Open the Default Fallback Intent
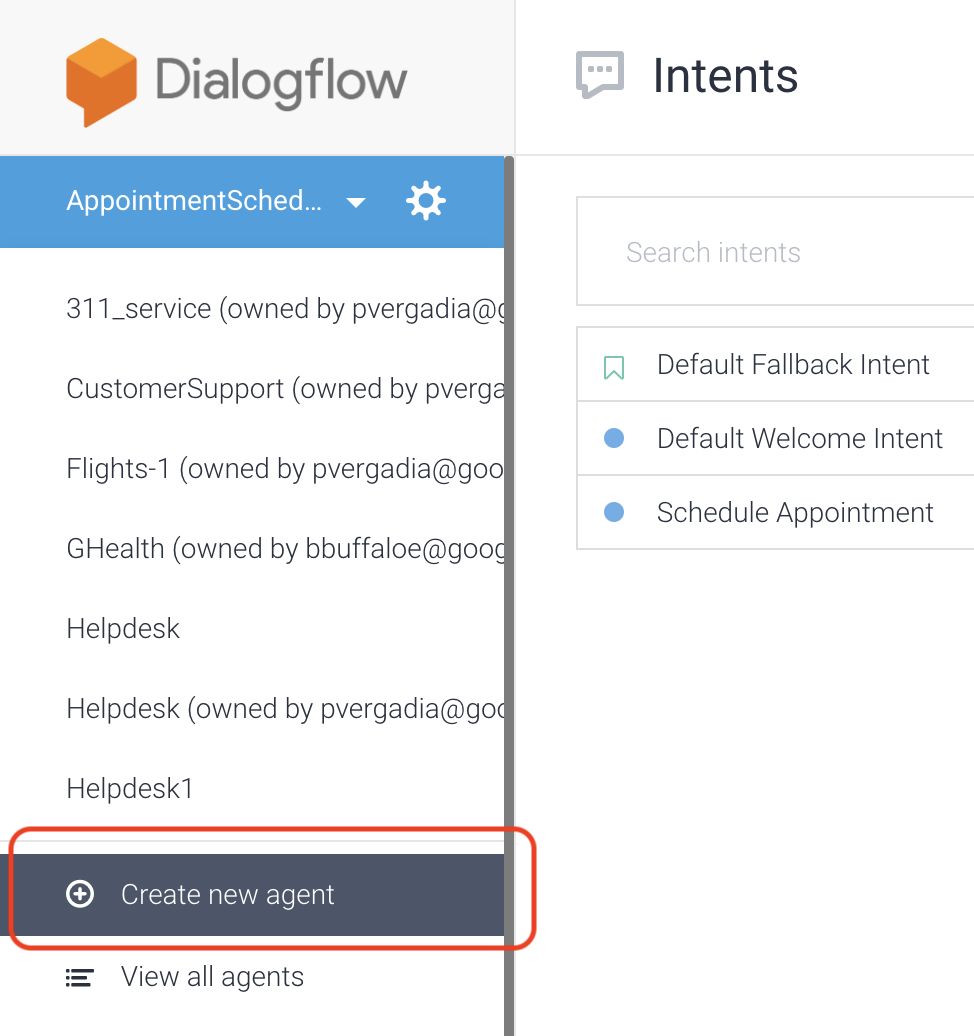Image resolution: width=974 pixels, height=1036 pixels. click(x=793, y=365)
